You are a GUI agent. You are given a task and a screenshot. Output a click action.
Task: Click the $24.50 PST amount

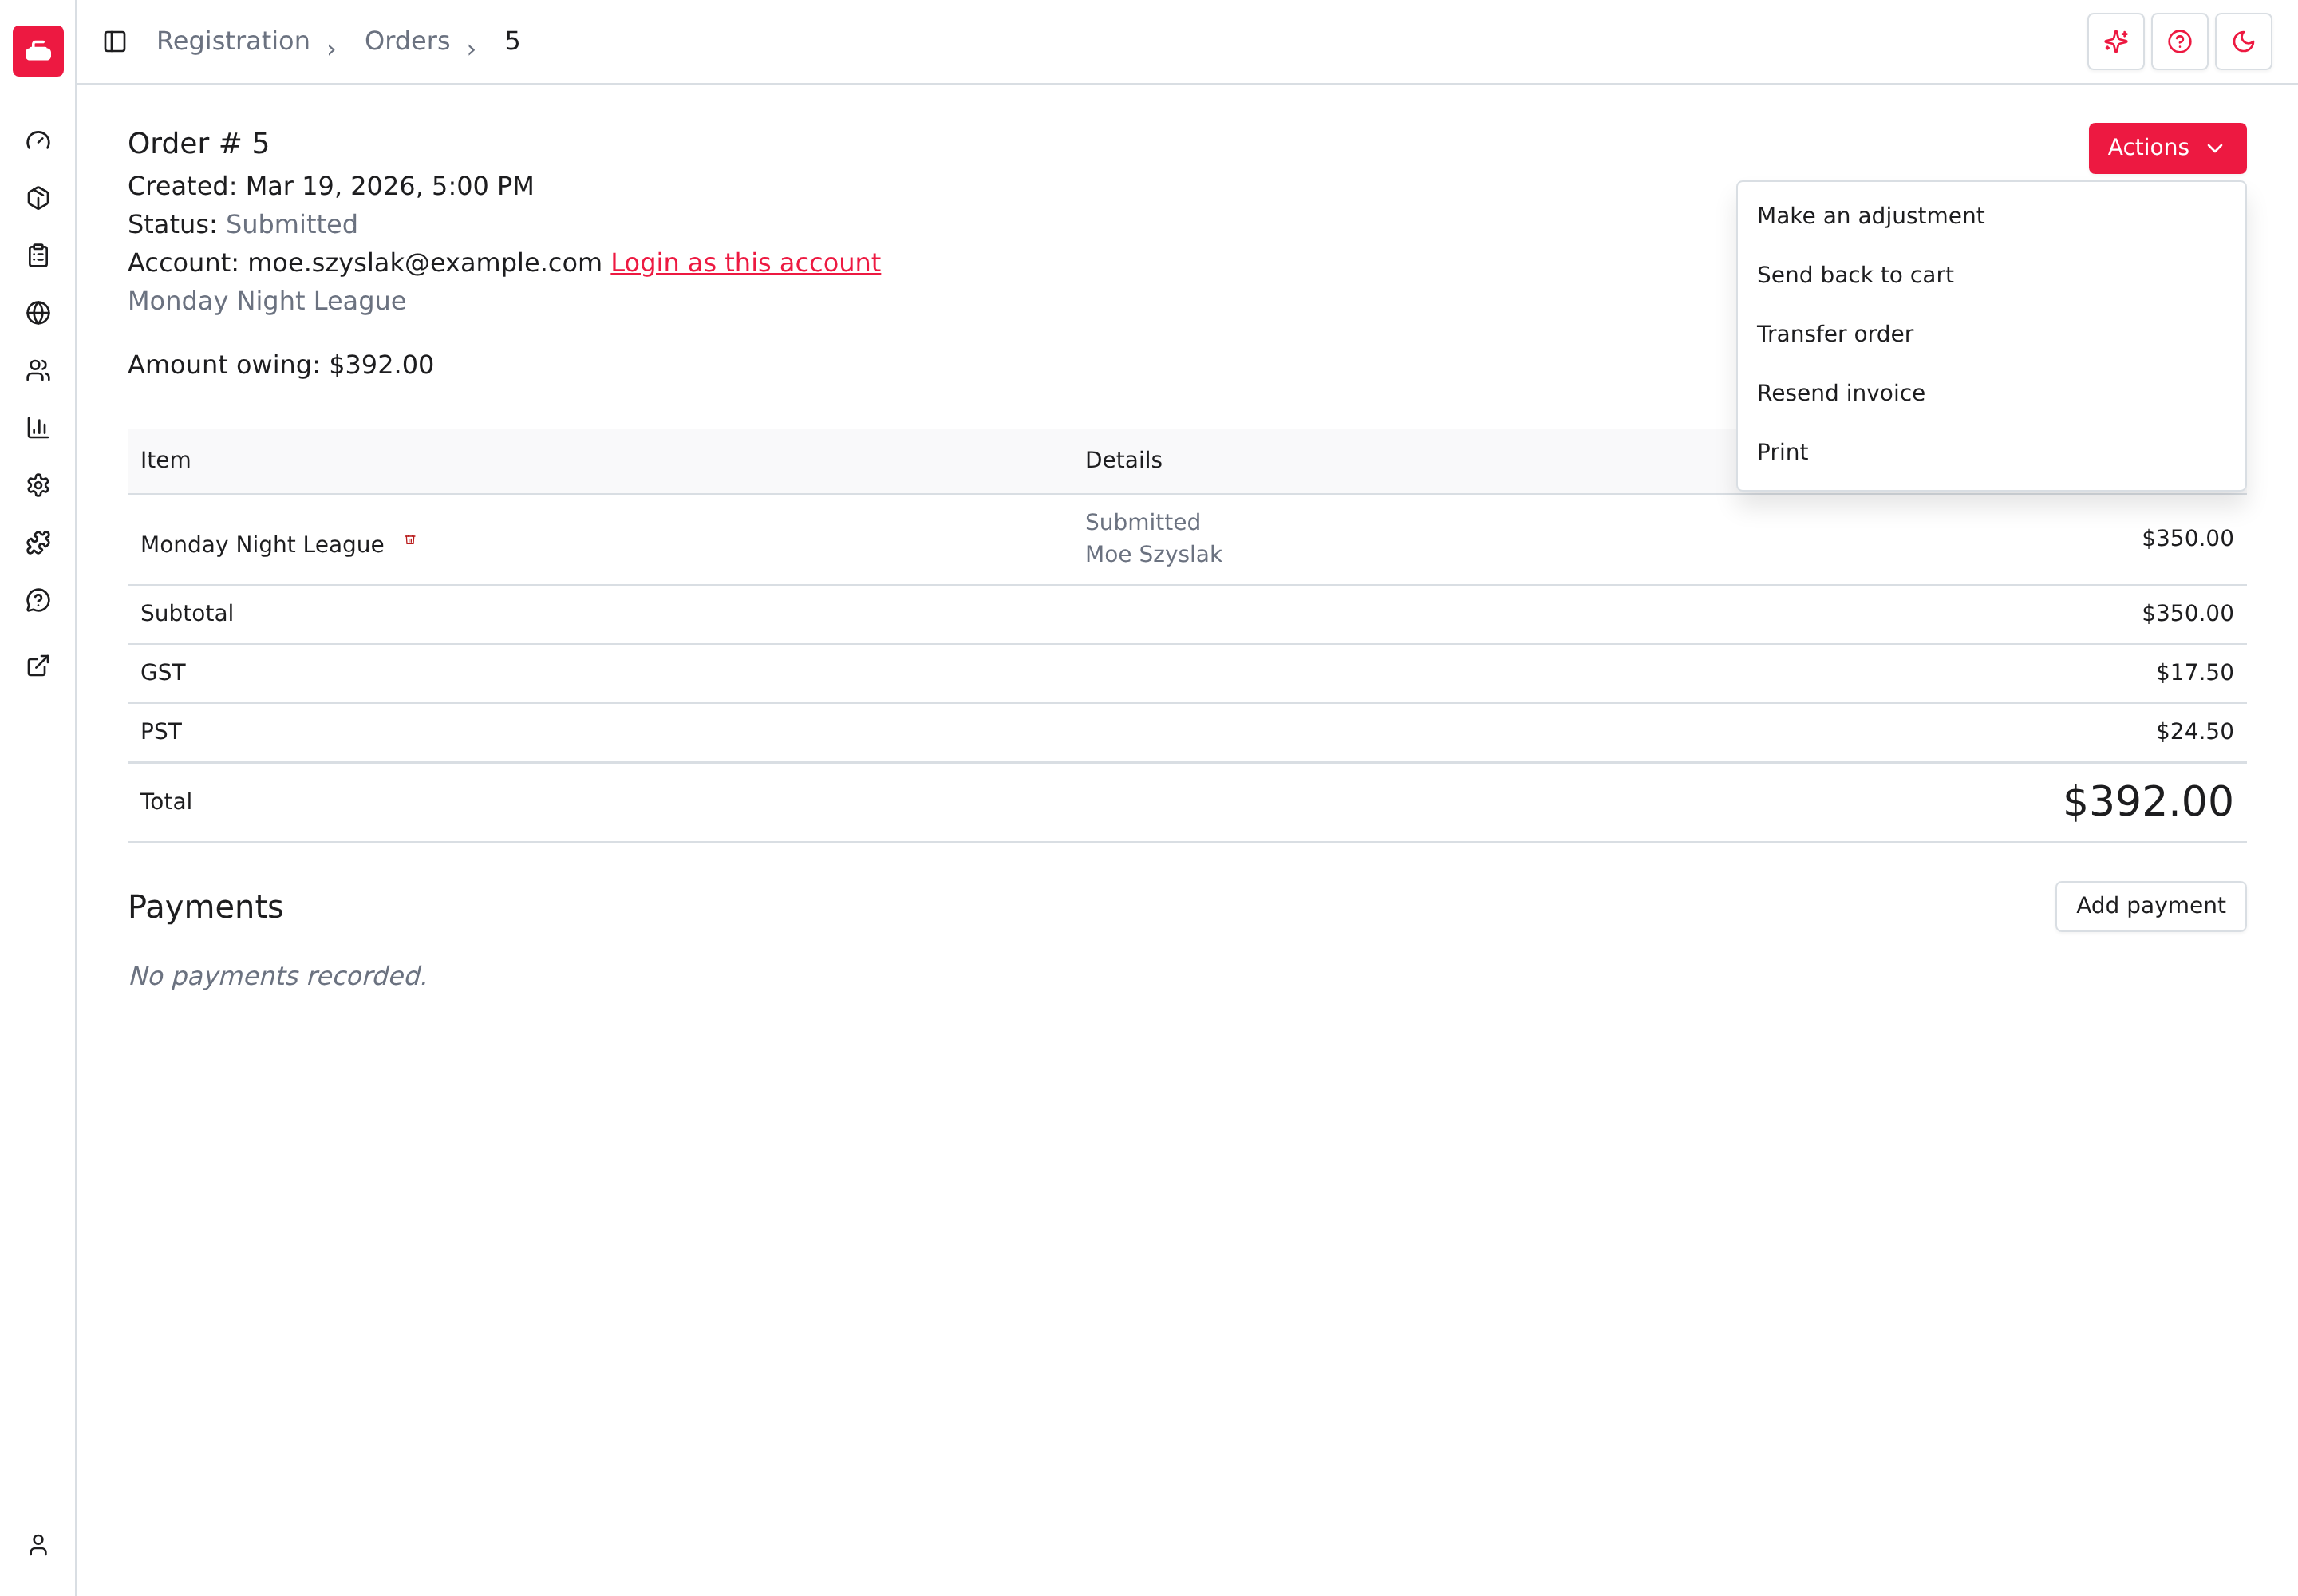[2194, 731]
